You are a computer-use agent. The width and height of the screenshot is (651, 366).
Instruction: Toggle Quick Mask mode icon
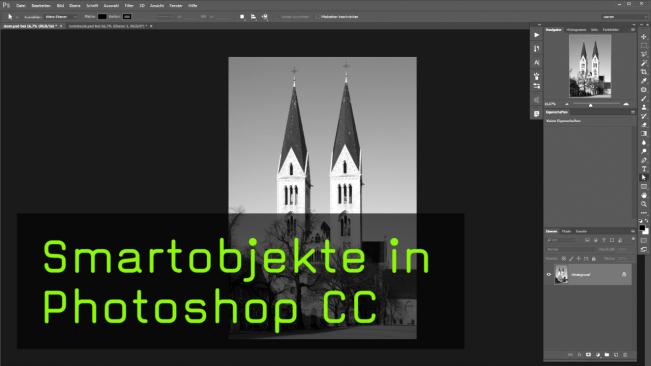pyautogui.click(x=644, y=241)
